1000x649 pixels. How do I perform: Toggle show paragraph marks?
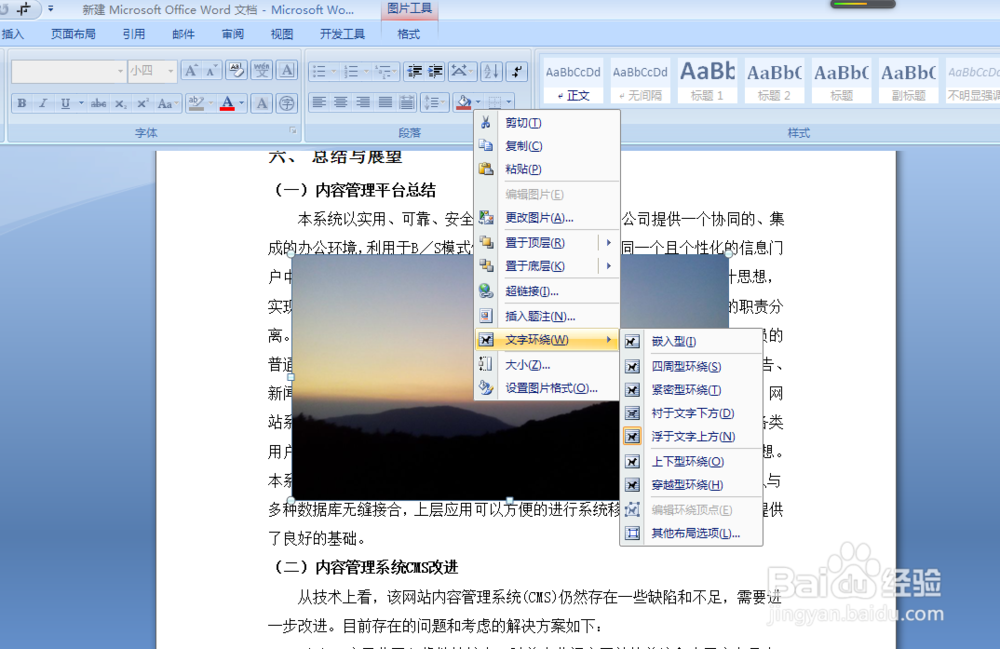click(x=517, y=71)
